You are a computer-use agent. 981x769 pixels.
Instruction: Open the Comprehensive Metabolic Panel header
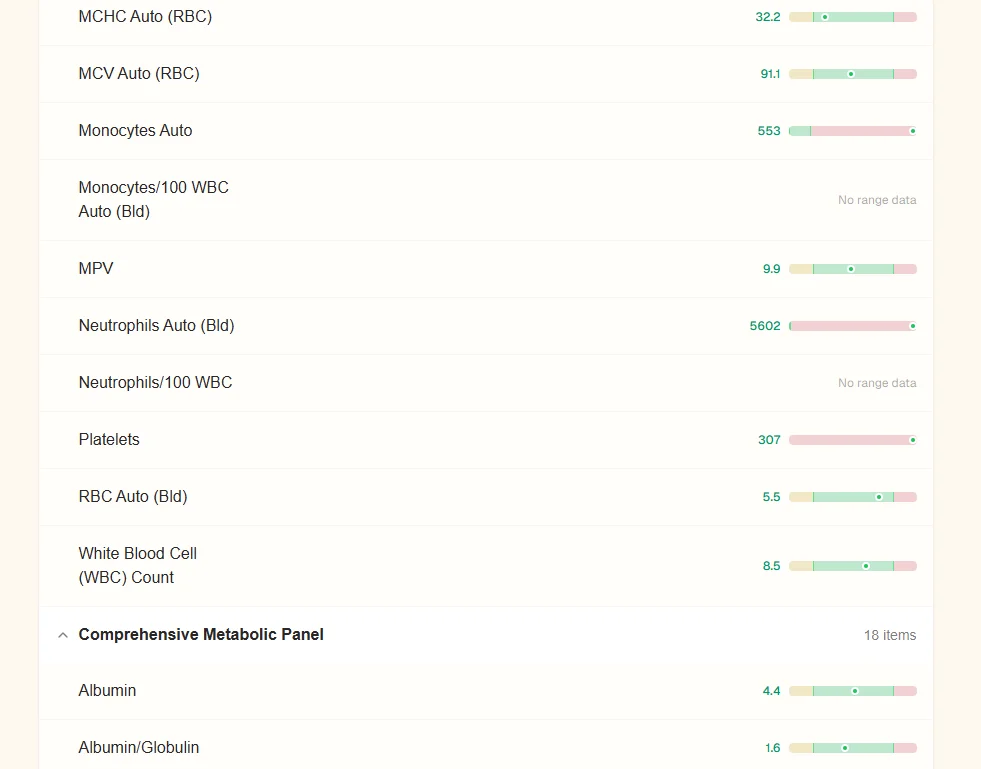coord(486,634)
